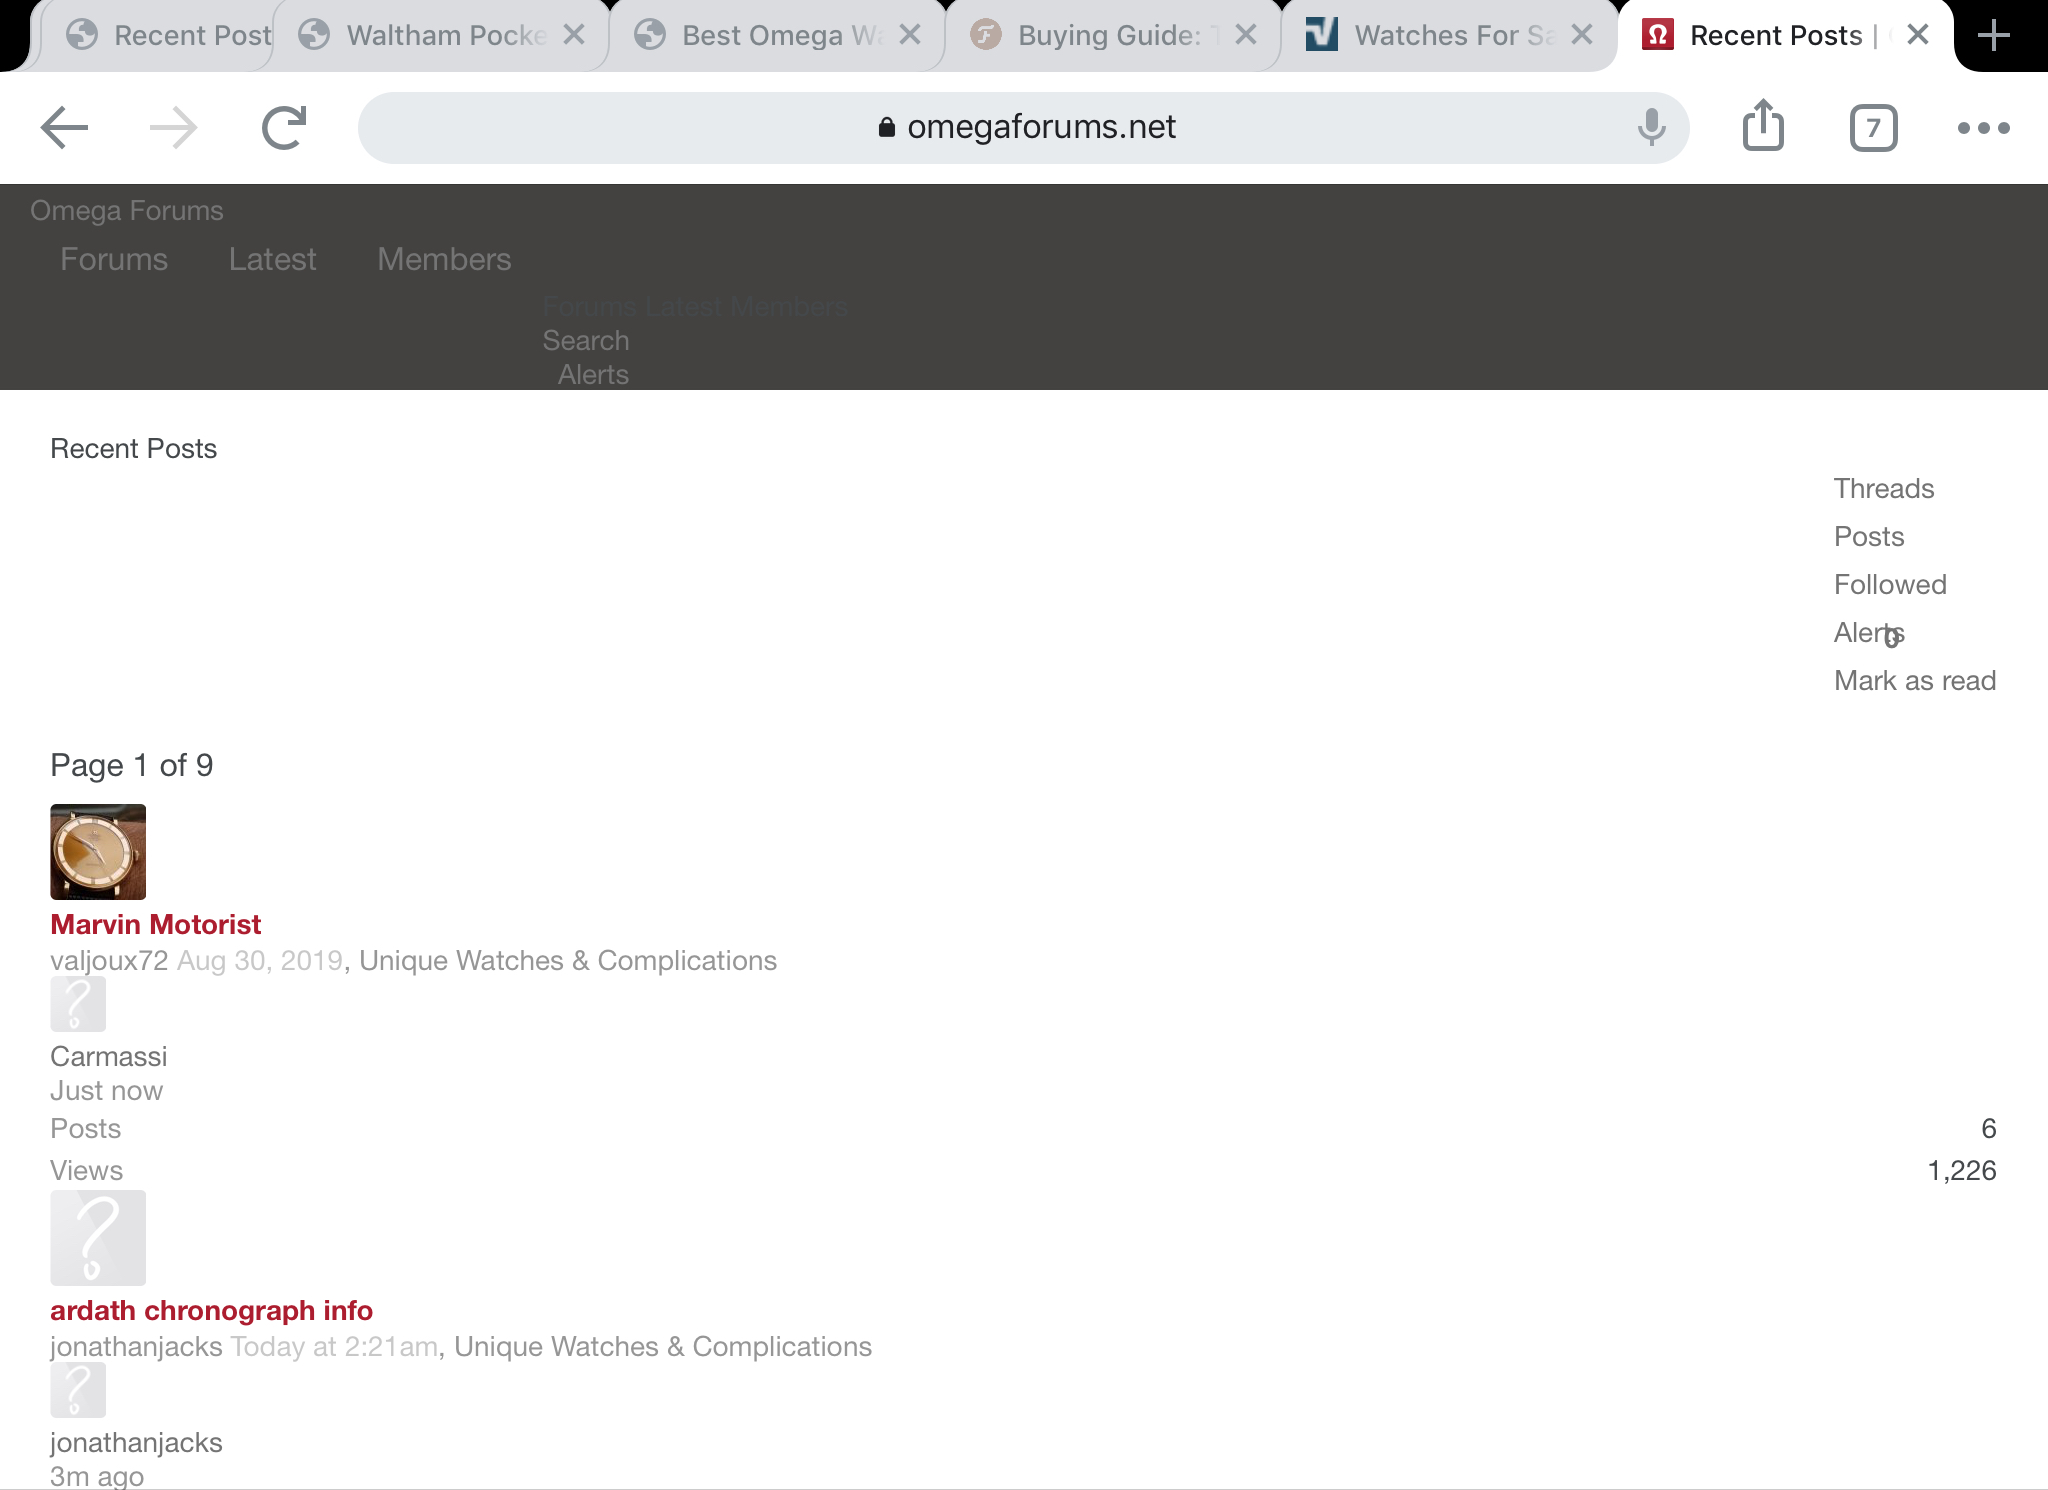Open Followed posts filter

tap(1889, 585)
